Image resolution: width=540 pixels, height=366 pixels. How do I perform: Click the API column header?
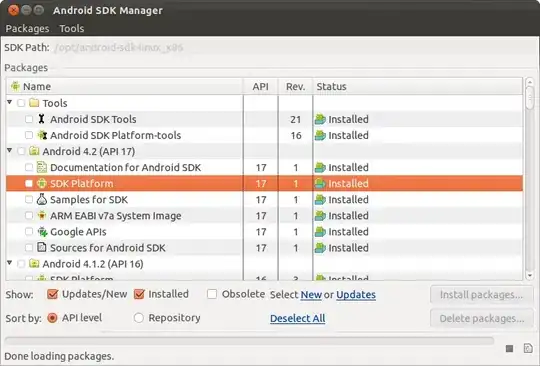pyautogui.click(x=261, y=86)
